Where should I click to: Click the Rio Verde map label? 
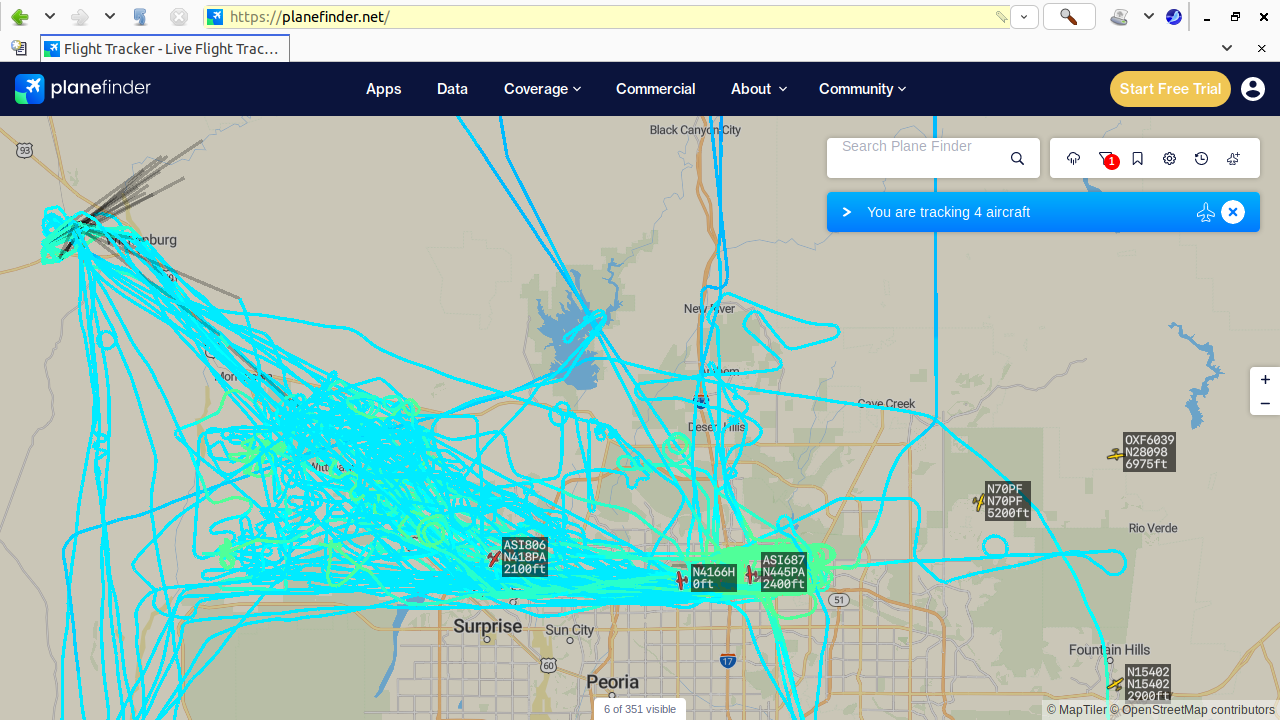(x=1153, y=528)
